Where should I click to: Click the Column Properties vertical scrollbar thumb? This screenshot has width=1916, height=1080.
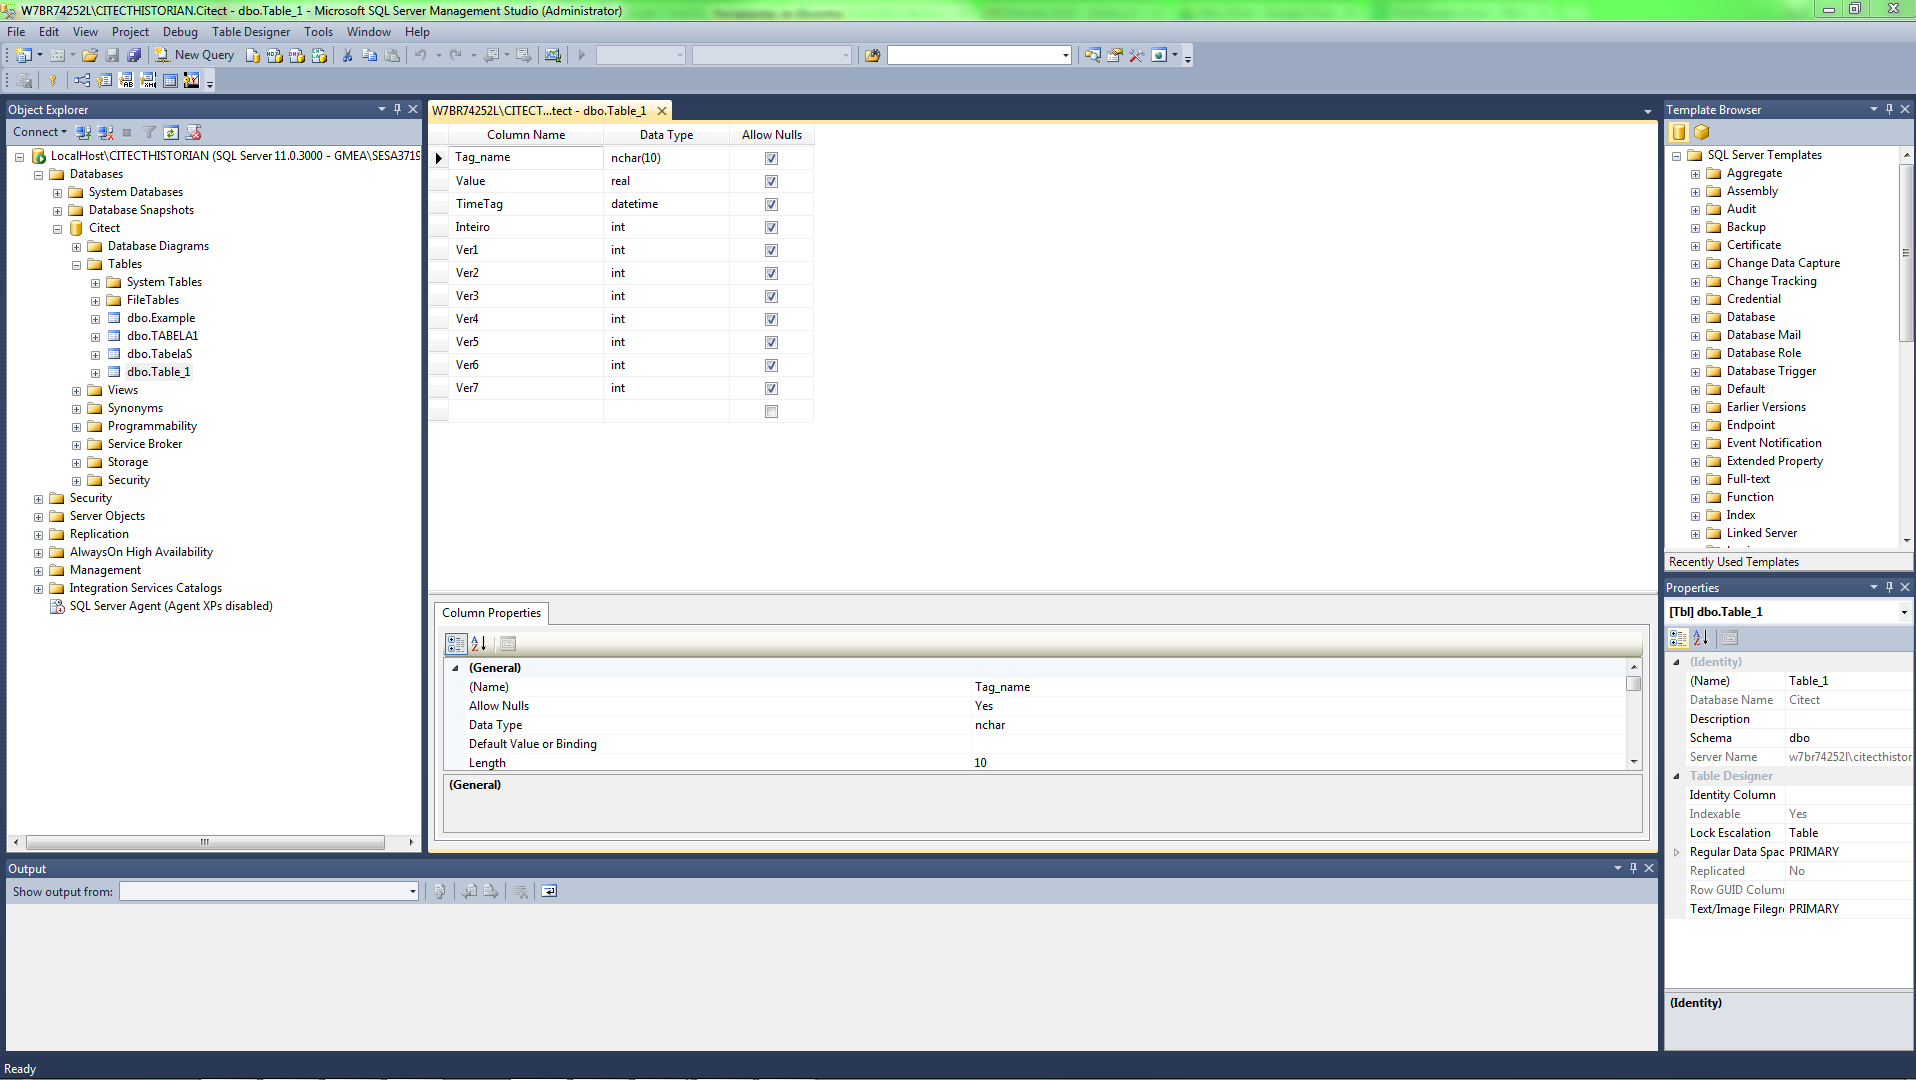(x=1634, y=684)
